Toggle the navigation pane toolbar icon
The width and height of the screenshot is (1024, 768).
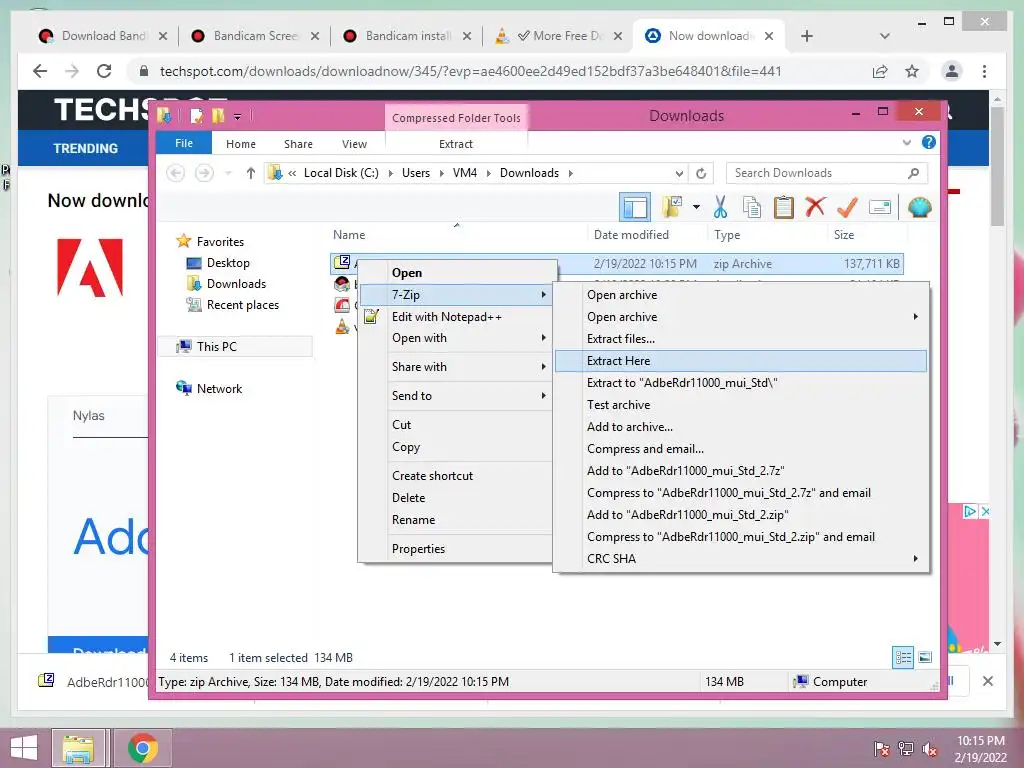635,208
